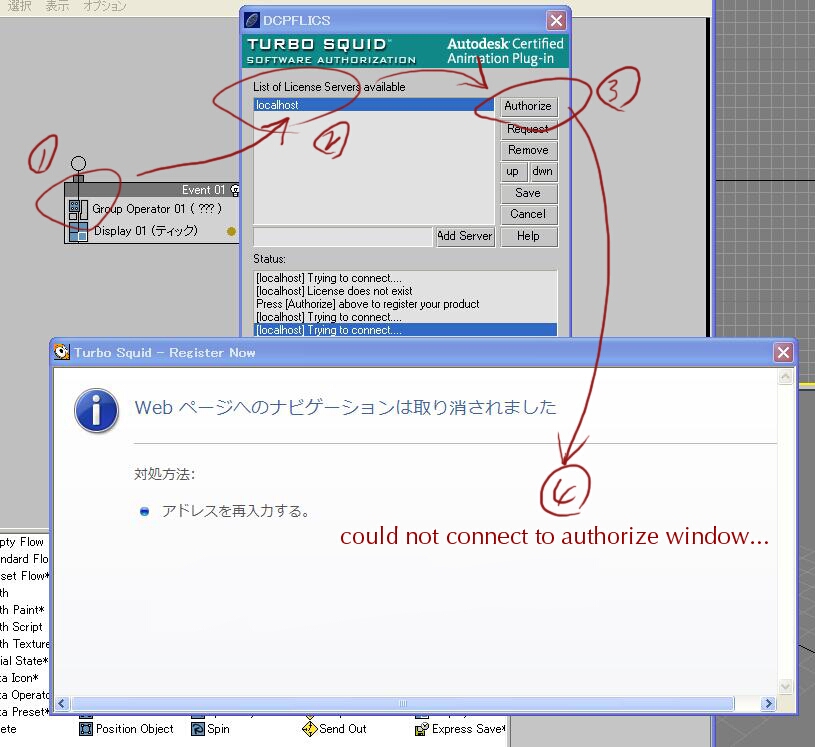Image resolution: width=815 pixels, height=747 pixels.
Task: Click the Authorize button in DCPFLICS
Action: [x=529, y=106]
